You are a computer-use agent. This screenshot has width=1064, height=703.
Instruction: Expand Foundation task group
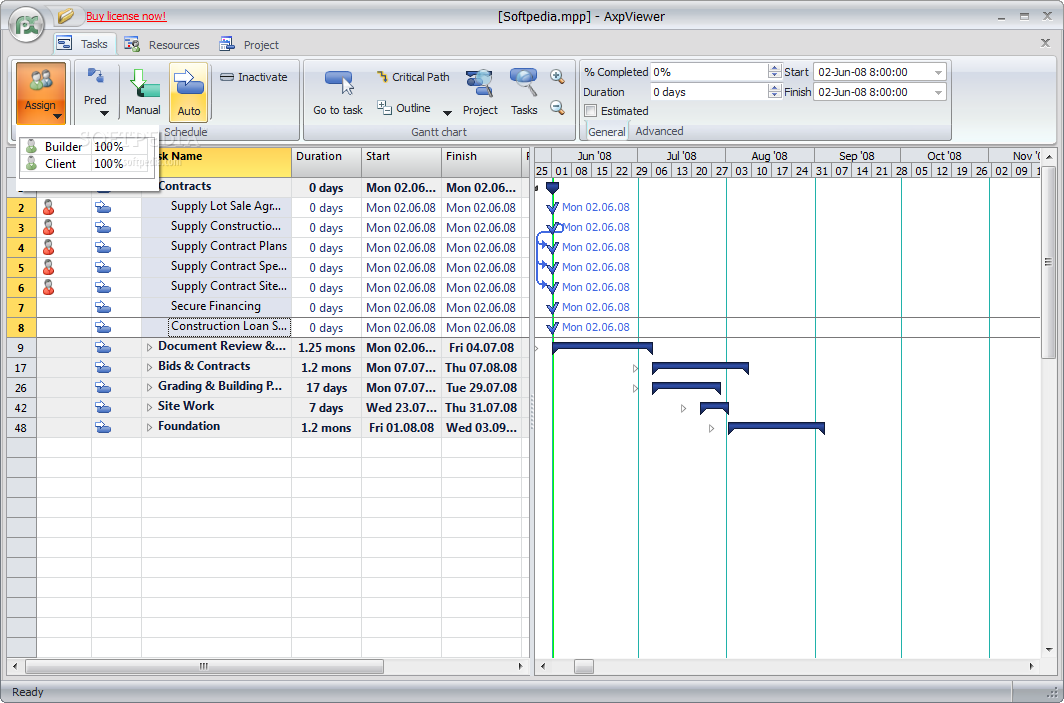(149, 428)
